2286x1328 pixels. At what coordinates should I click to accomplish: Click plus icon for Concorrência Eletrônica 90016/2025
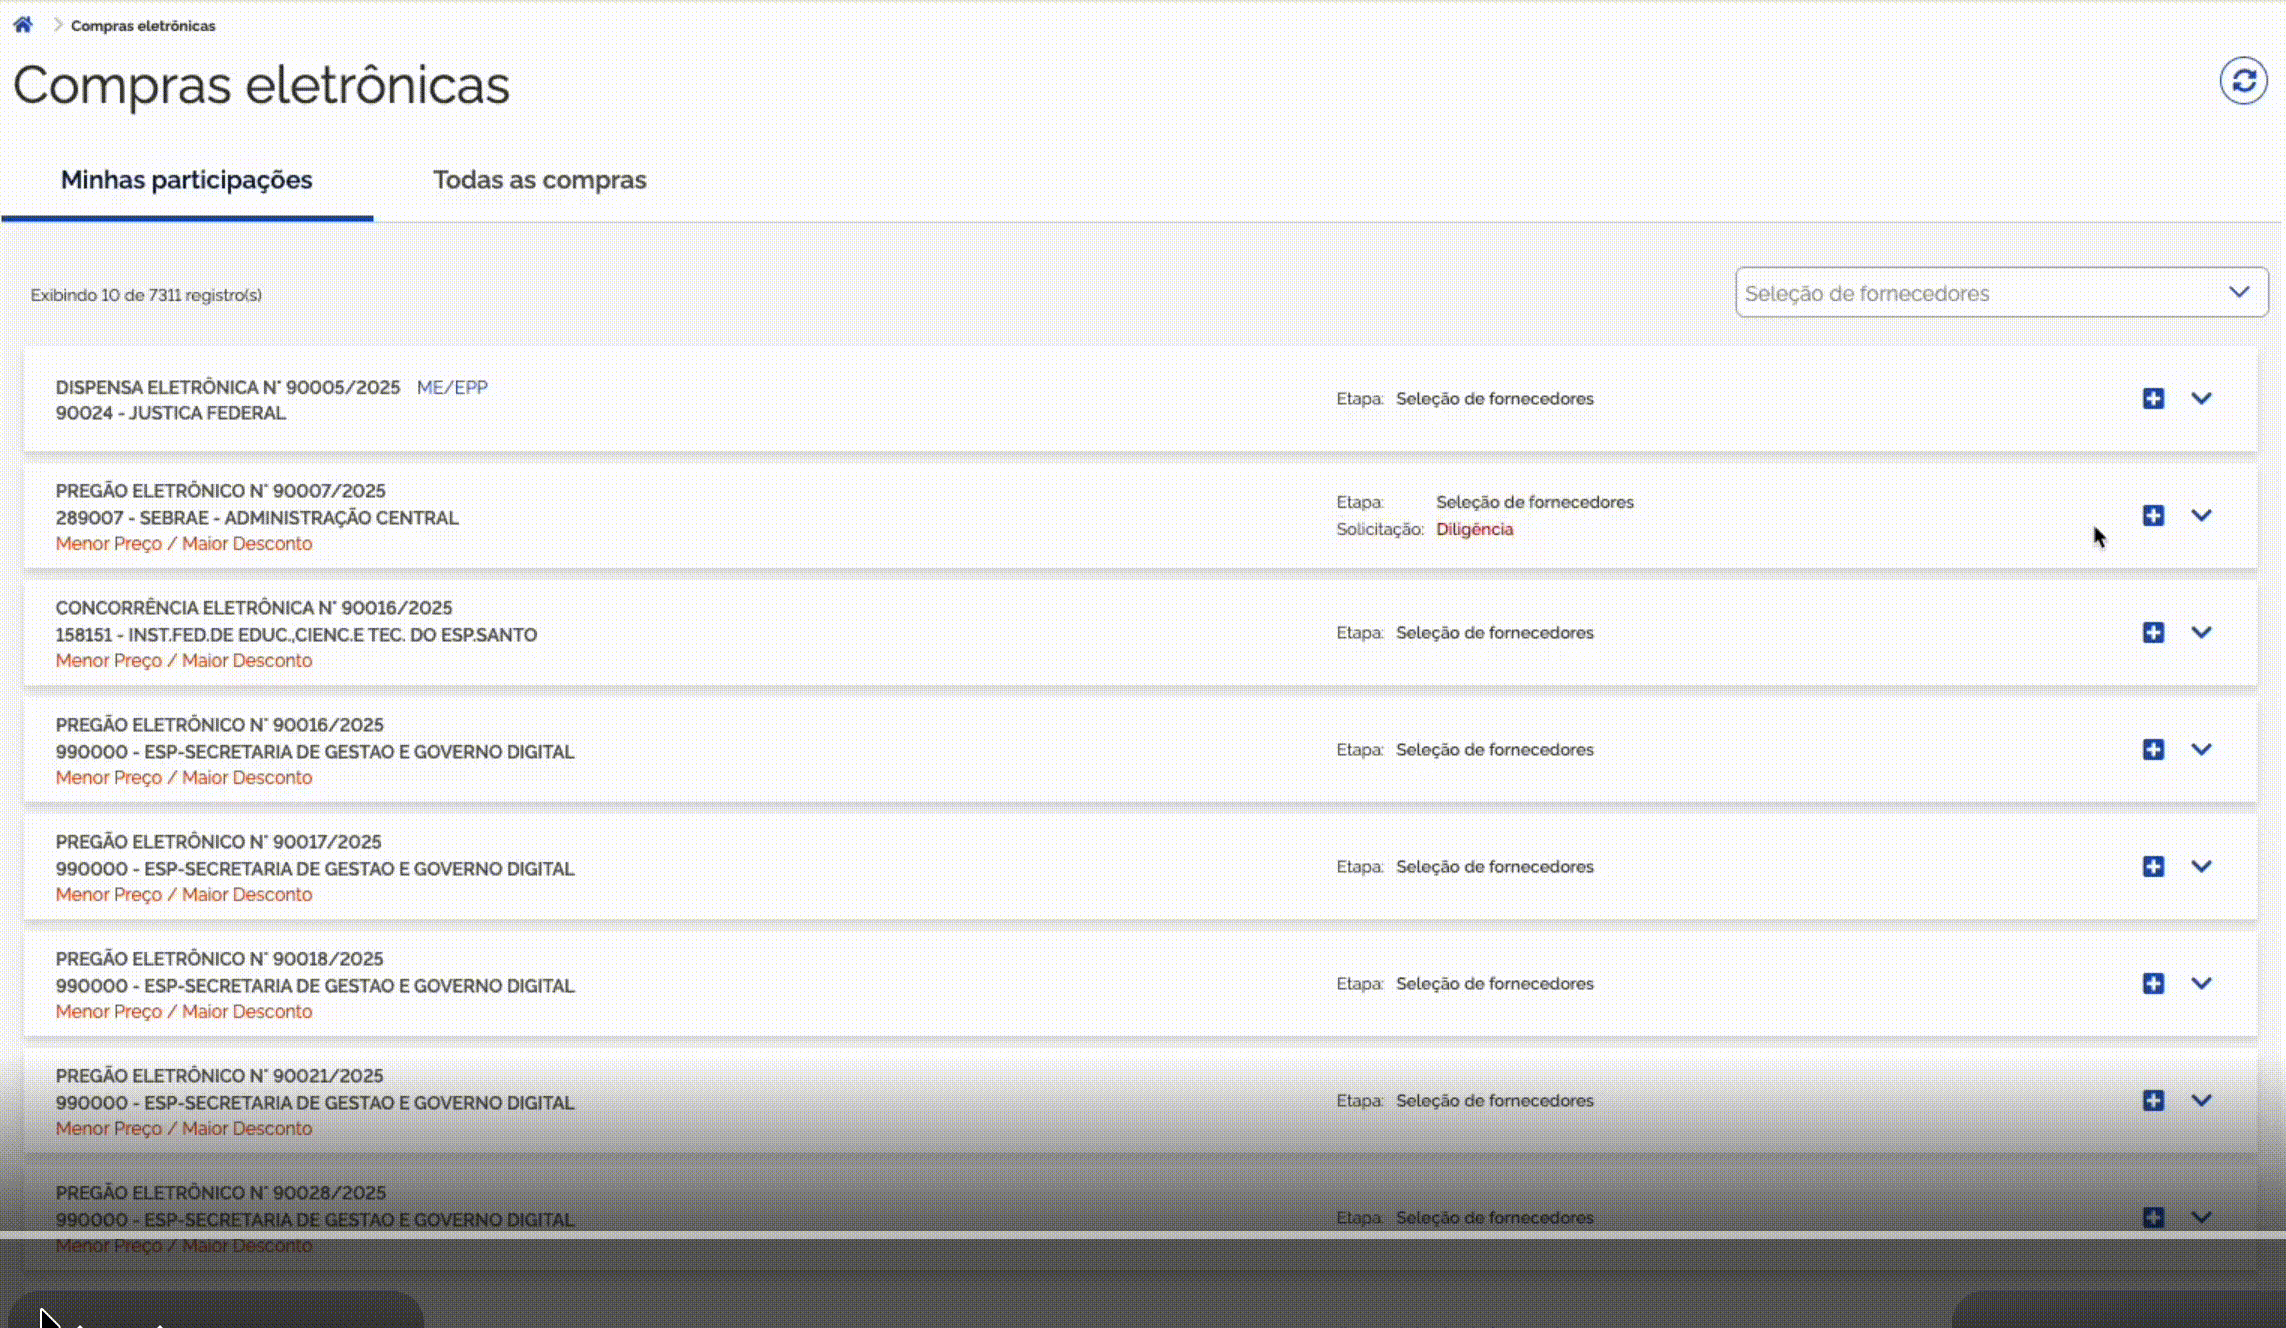coord(2153,633)
